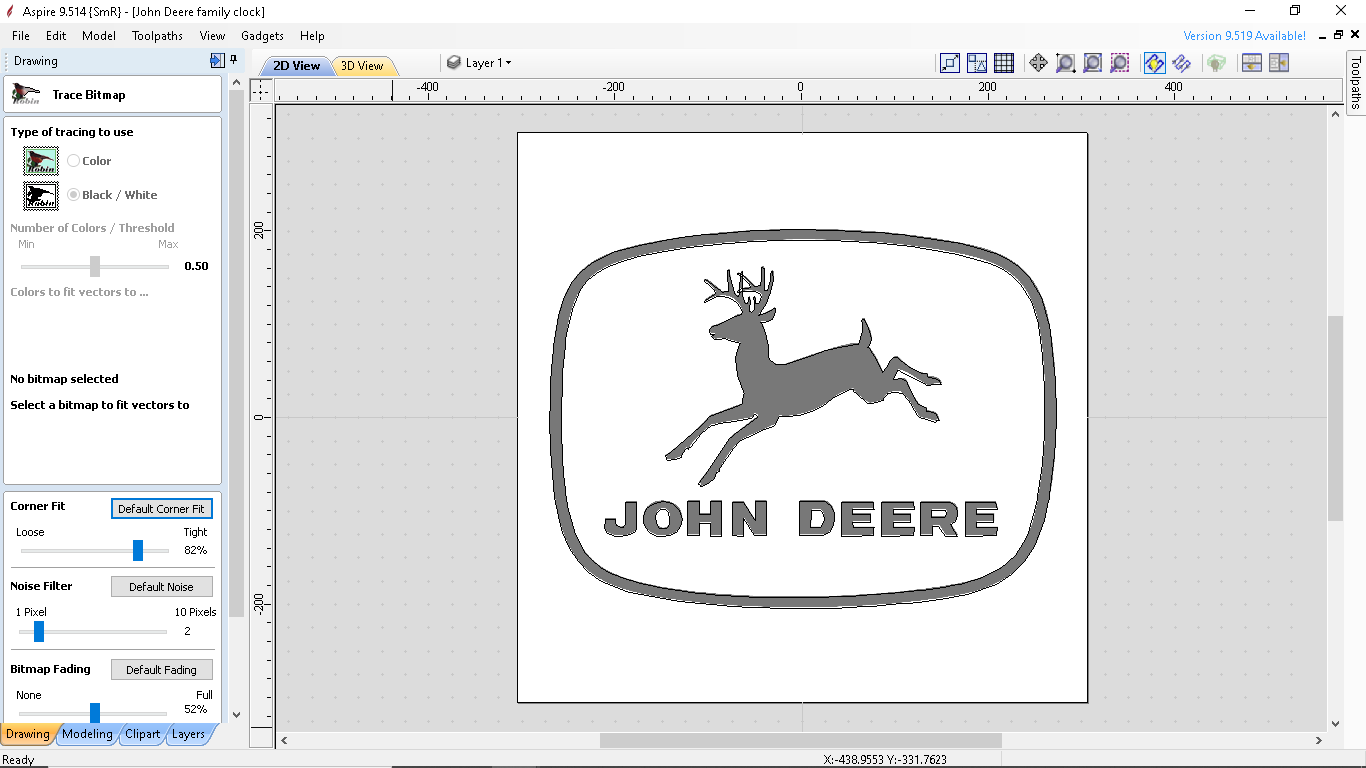Screen dimensions: 1366x768
Task: Click the Version 9.519 Available link
Action: [1244, 36]
